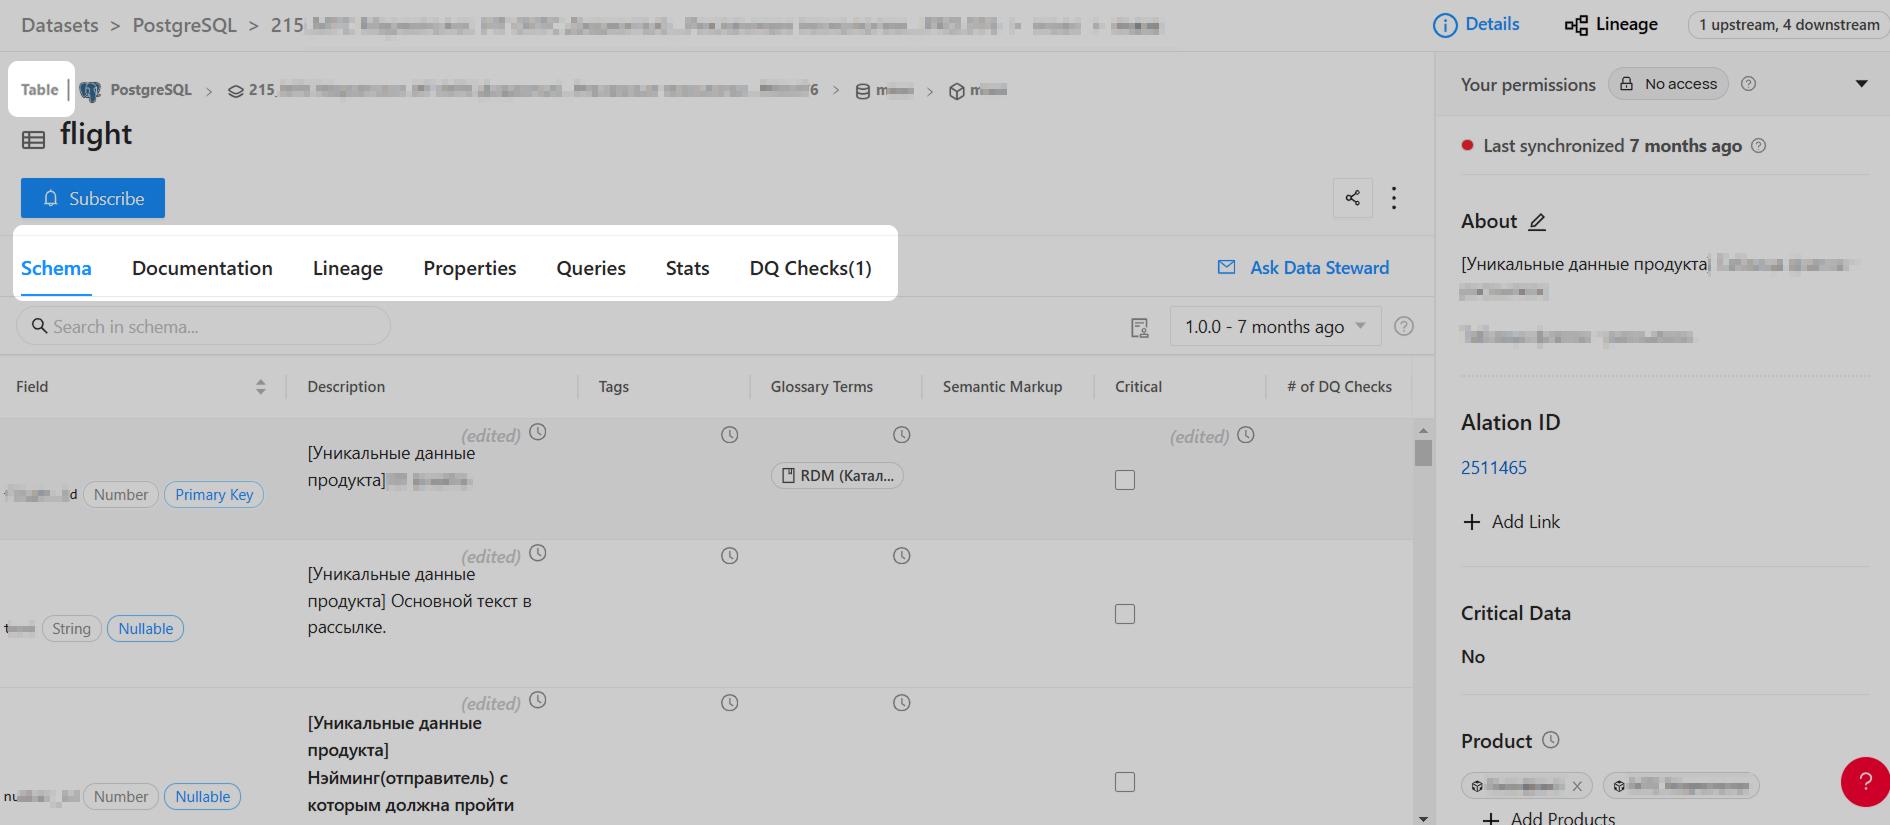Click the Subscribe button
Viewport: 1890px width, 825px height.
click(93, 198)
